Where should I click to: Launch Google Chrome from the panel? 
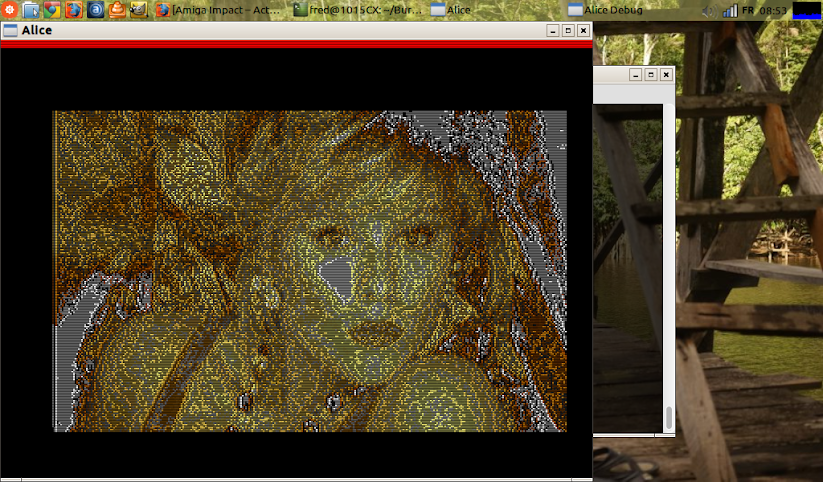[52, 9]
